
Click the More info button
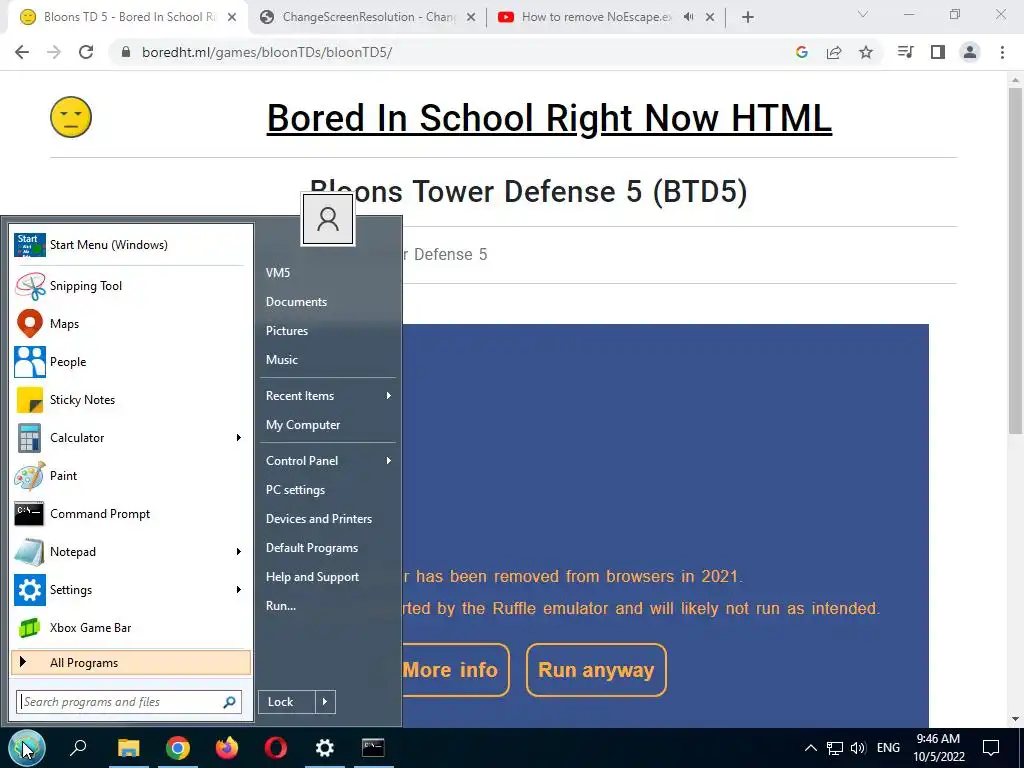(455, 670)
